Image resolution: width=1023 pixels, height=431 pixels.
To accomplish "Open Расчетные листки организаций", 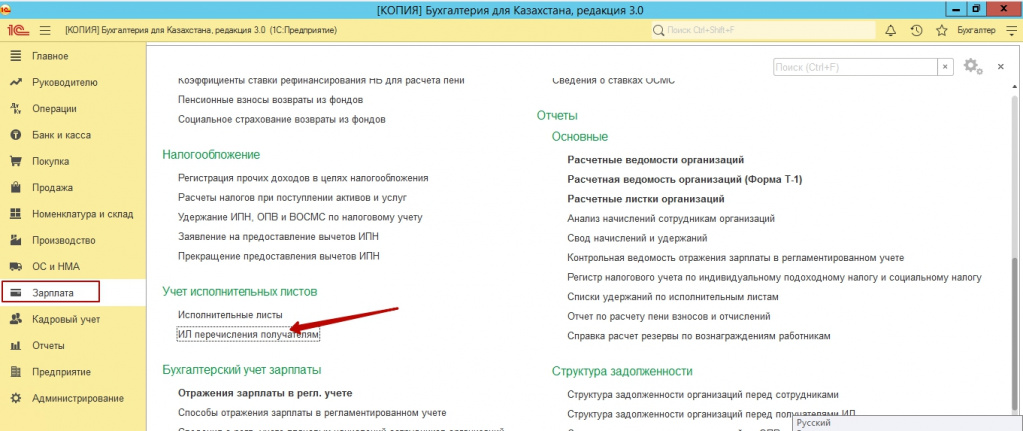I will 647,199.
